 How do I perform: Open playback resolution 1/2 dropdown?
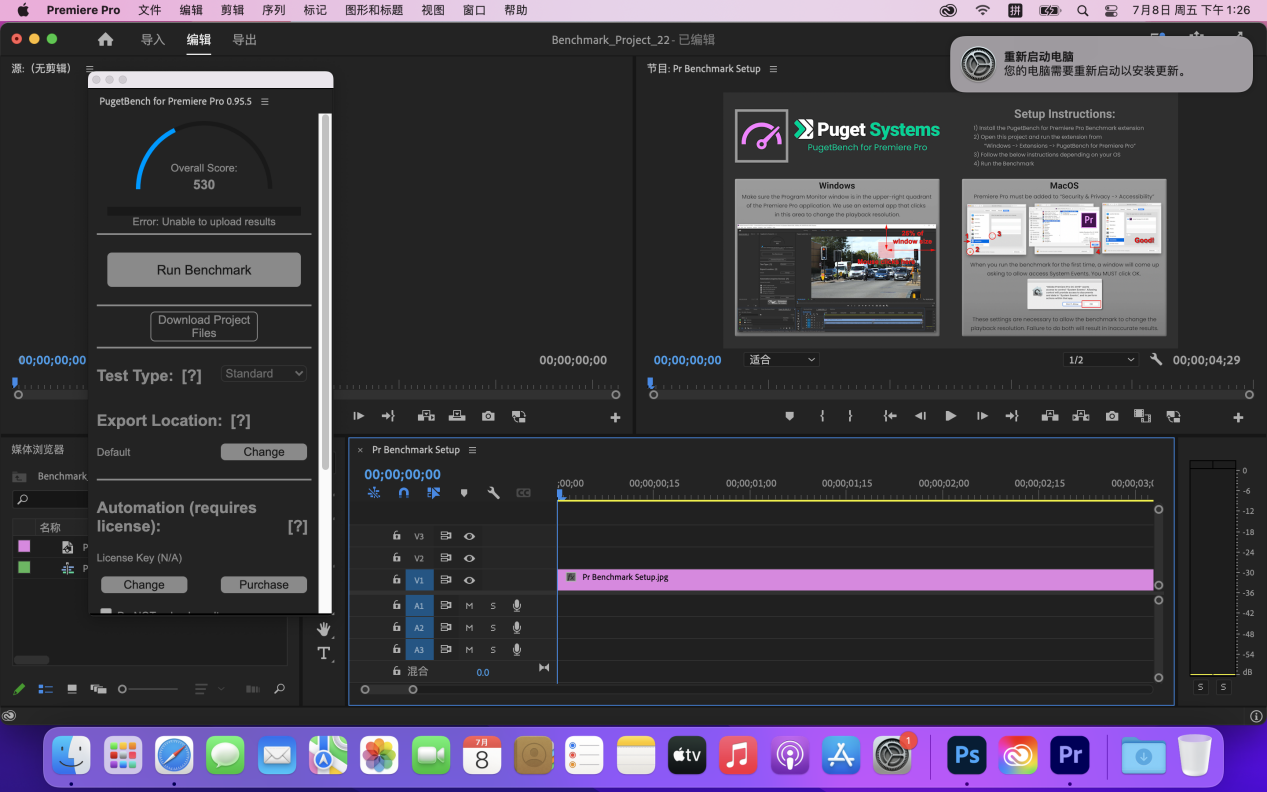pyautogui.click(x=1102, y=360)
